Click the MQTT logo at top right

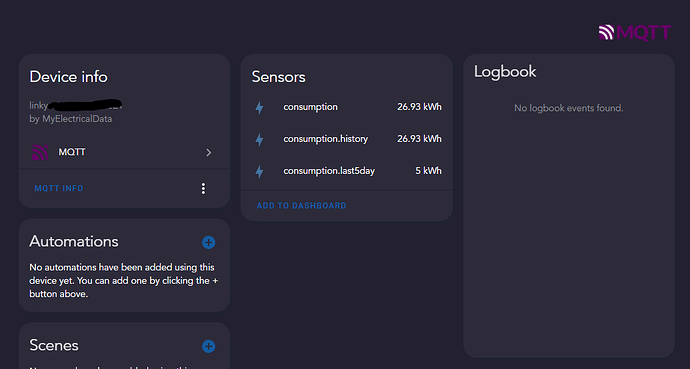[x=635, y=32]
